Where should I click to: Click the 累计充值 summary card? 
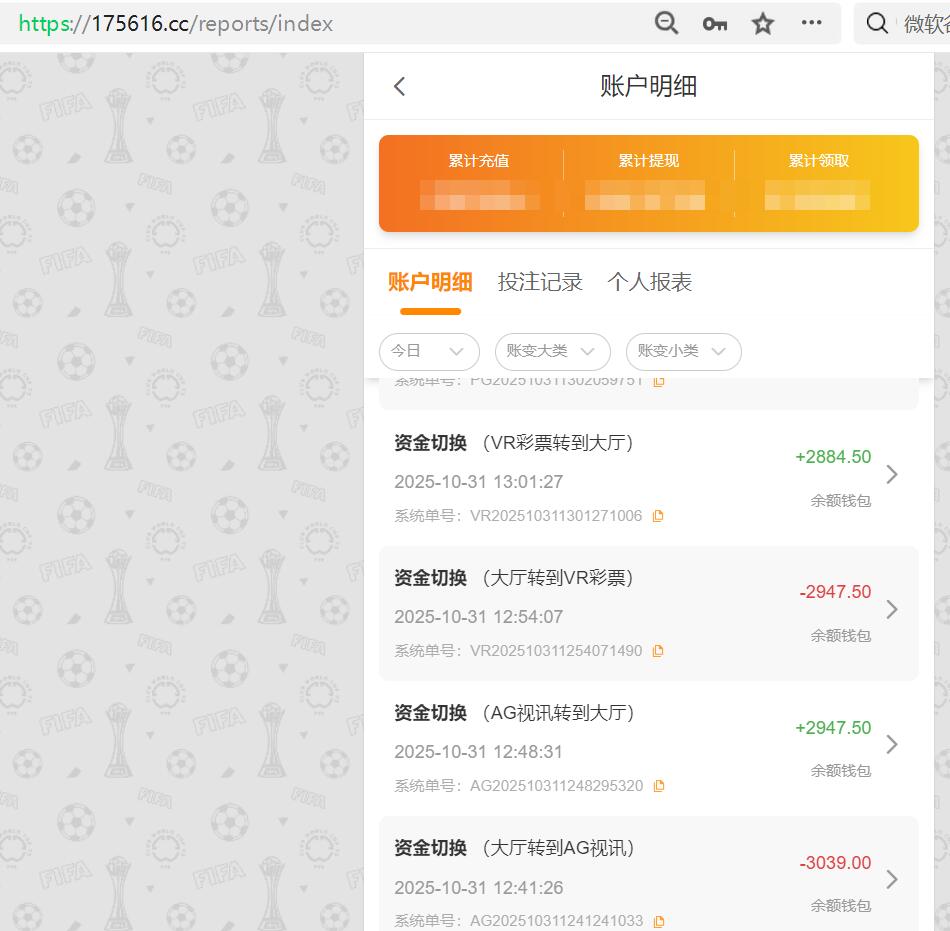point(479,183)
